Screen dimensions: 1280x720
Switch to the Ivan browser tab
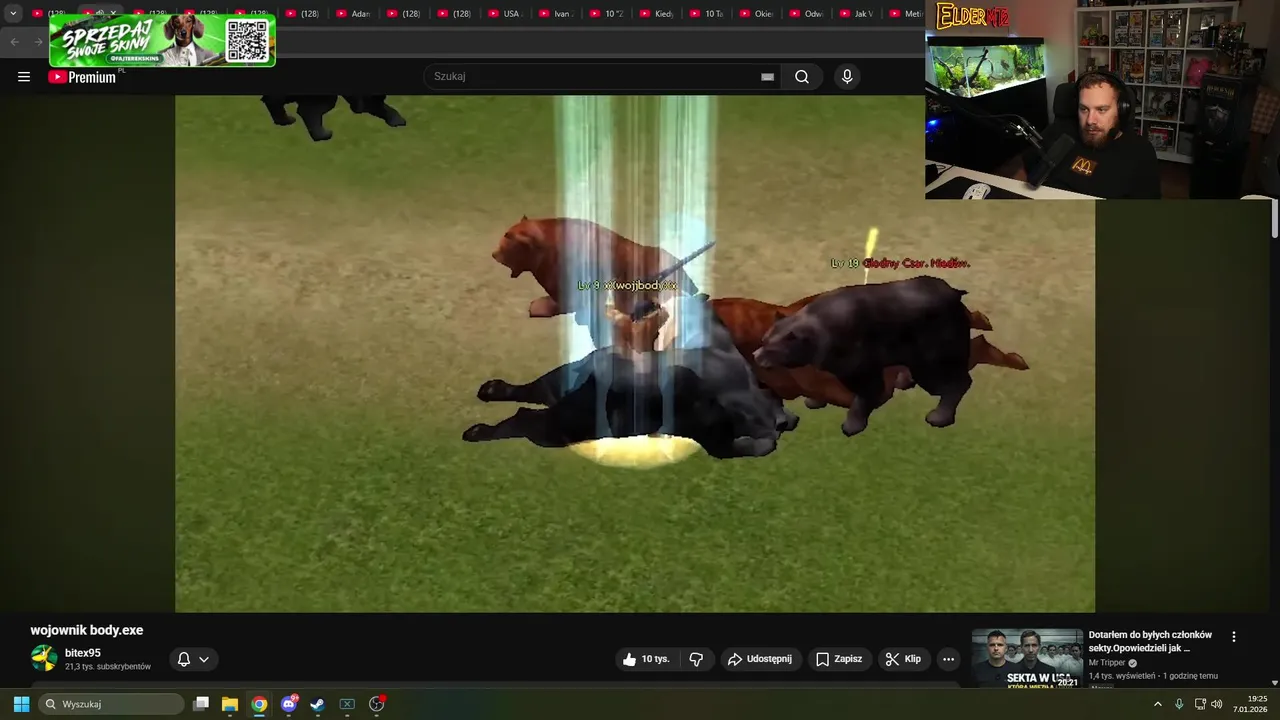tap(557, 14)
